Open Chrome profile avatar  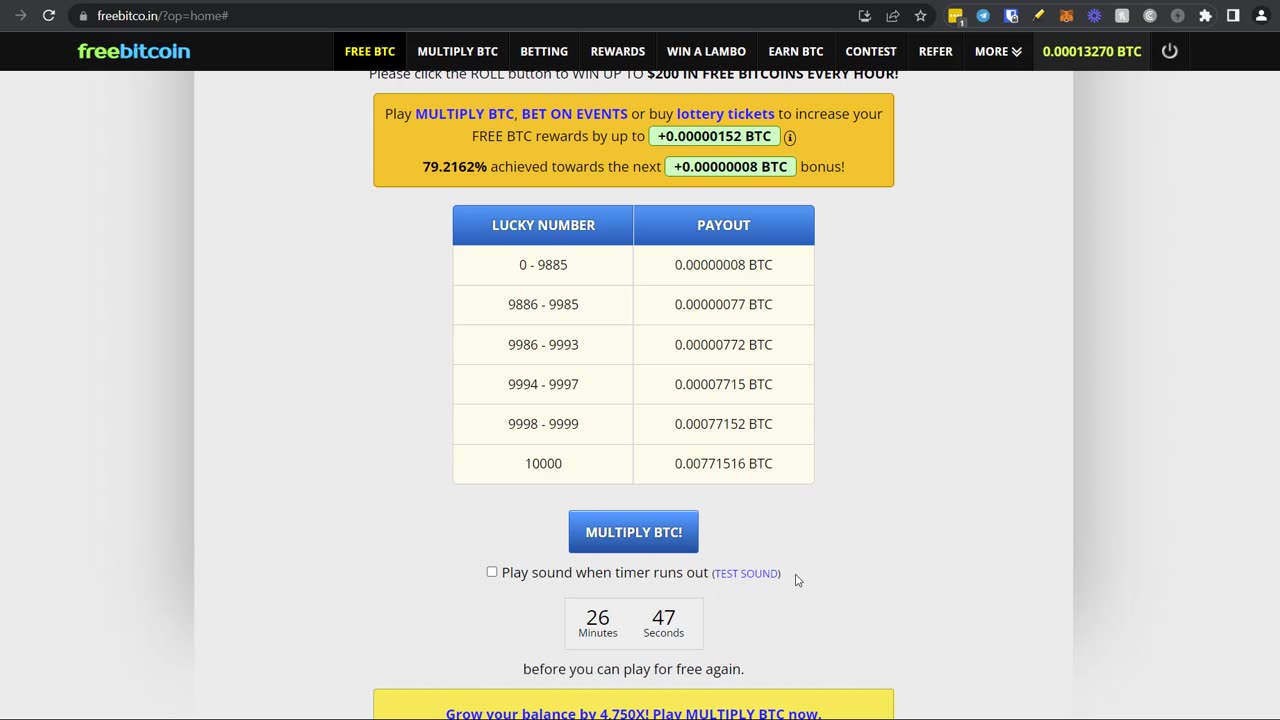click(x=1261, y=16)
